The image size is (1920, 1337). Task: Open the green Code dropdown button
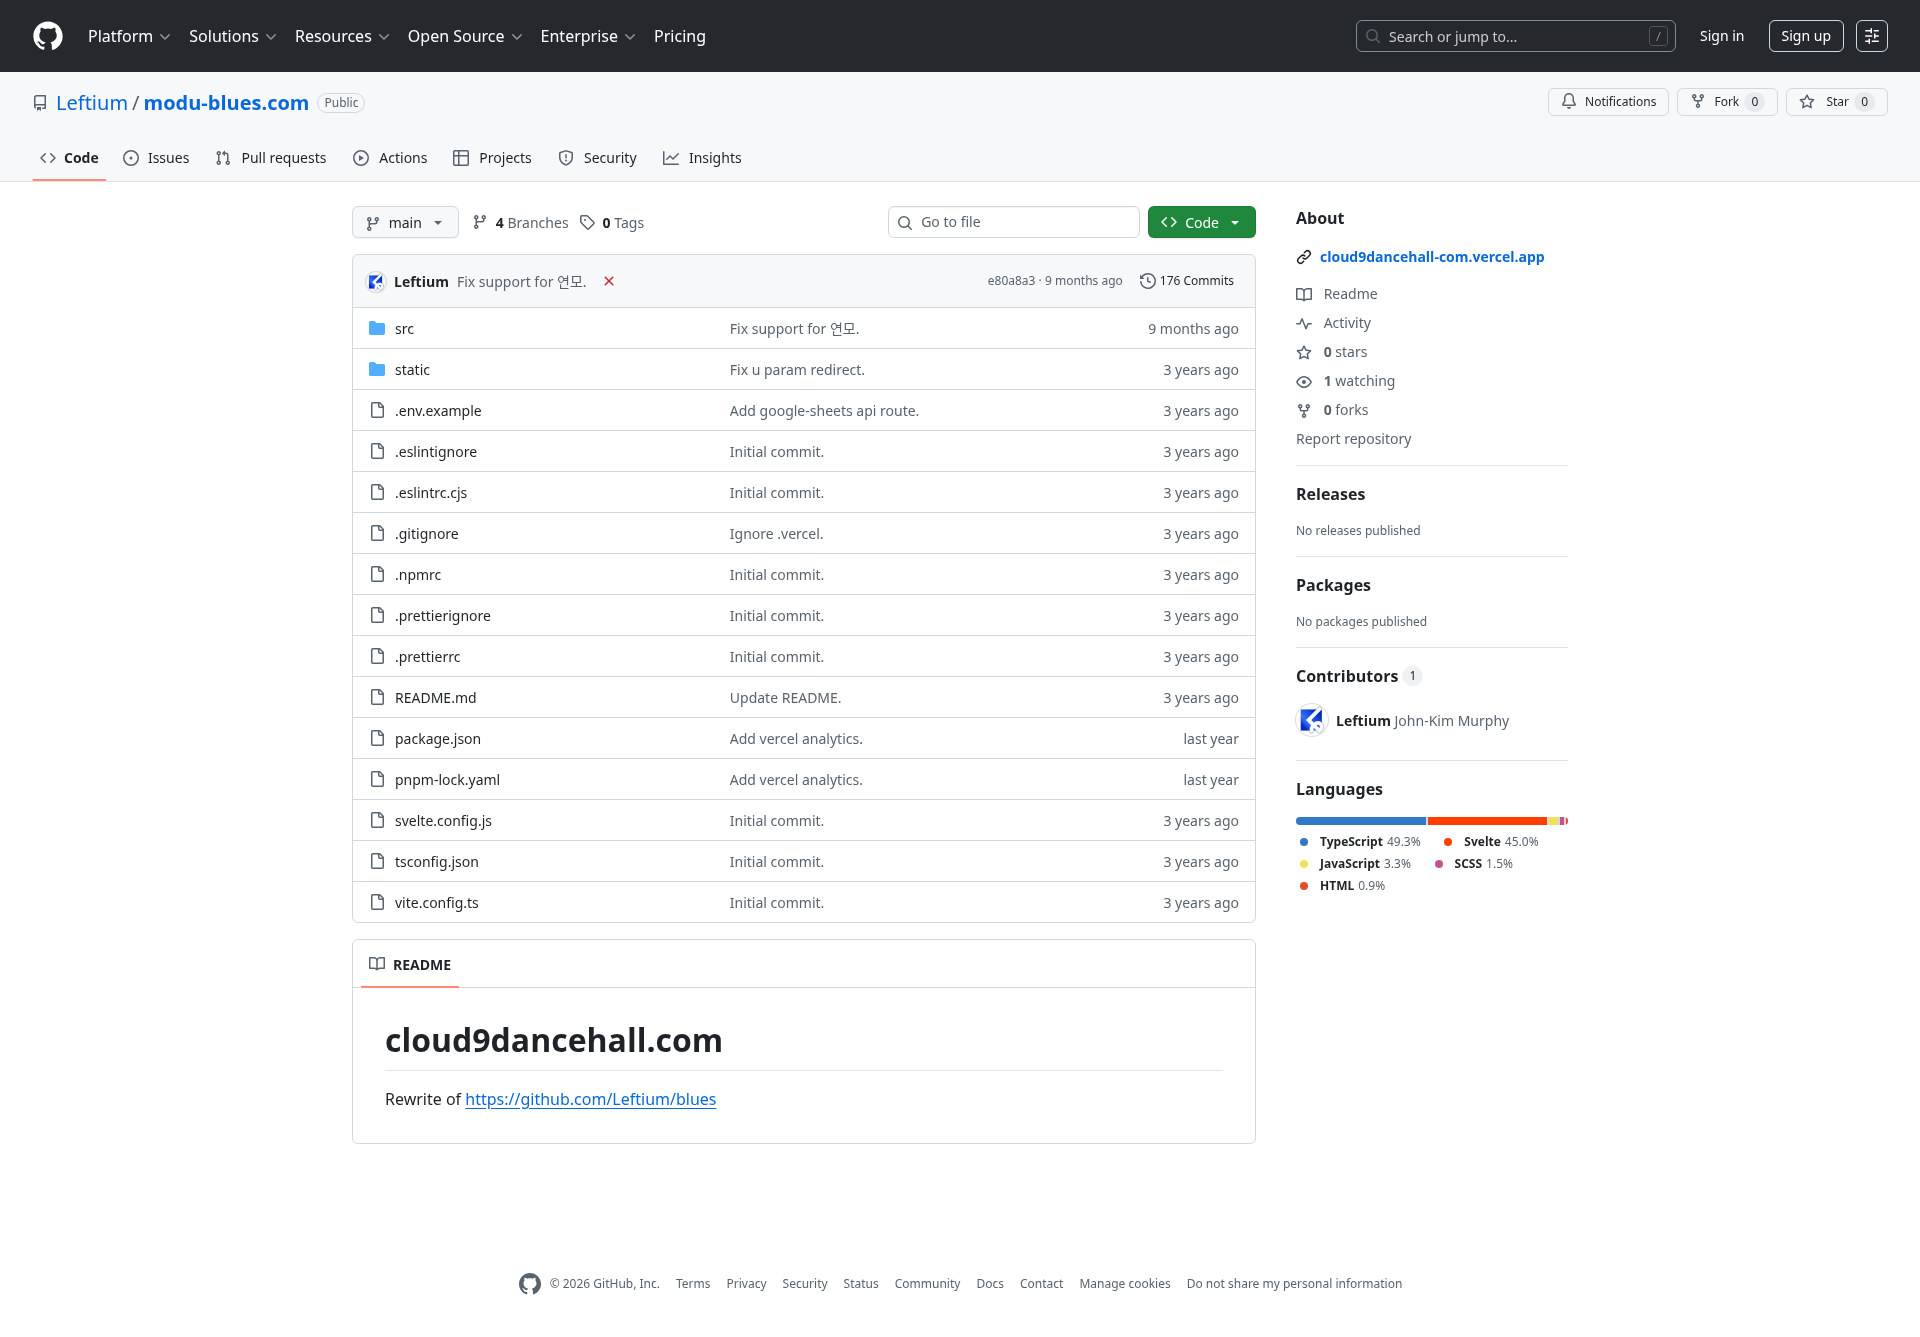pos(1201,222)
